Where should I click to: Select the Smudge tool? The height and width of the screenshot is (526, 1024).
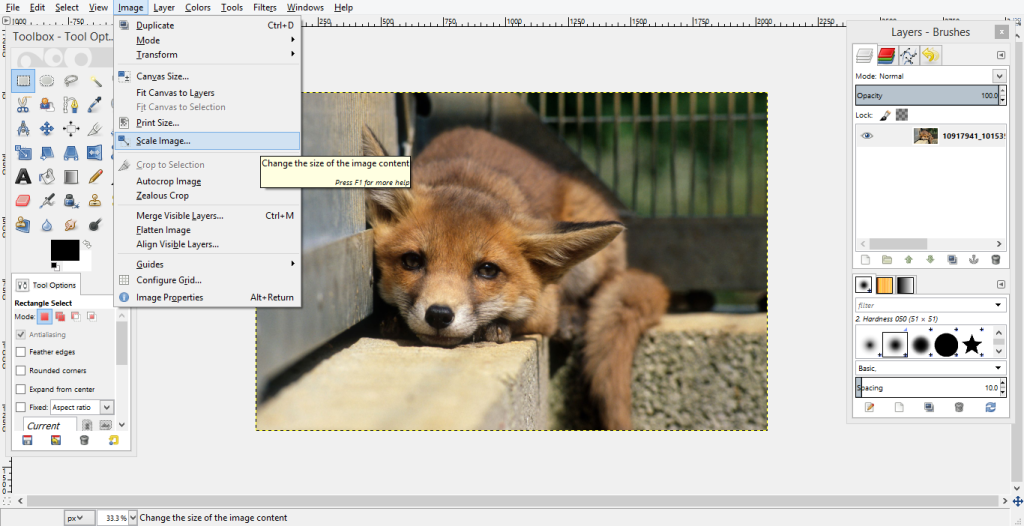[x=71, y=225]
